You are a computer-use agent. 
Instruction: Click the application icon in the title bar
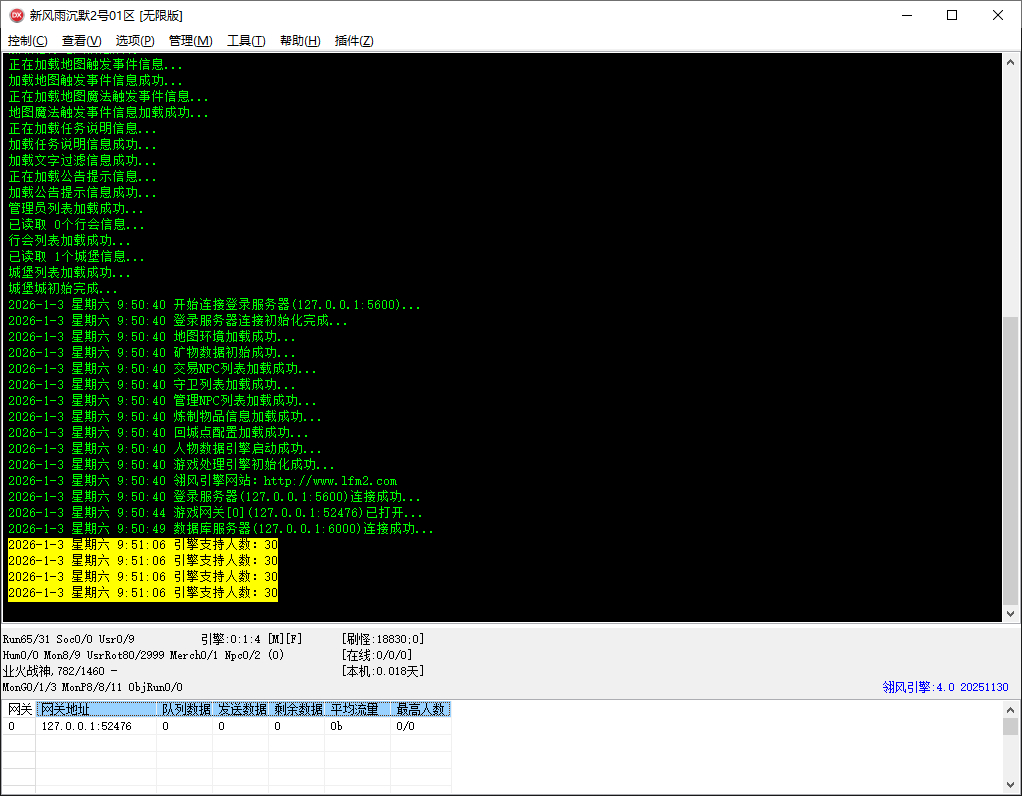coord(16,15)
